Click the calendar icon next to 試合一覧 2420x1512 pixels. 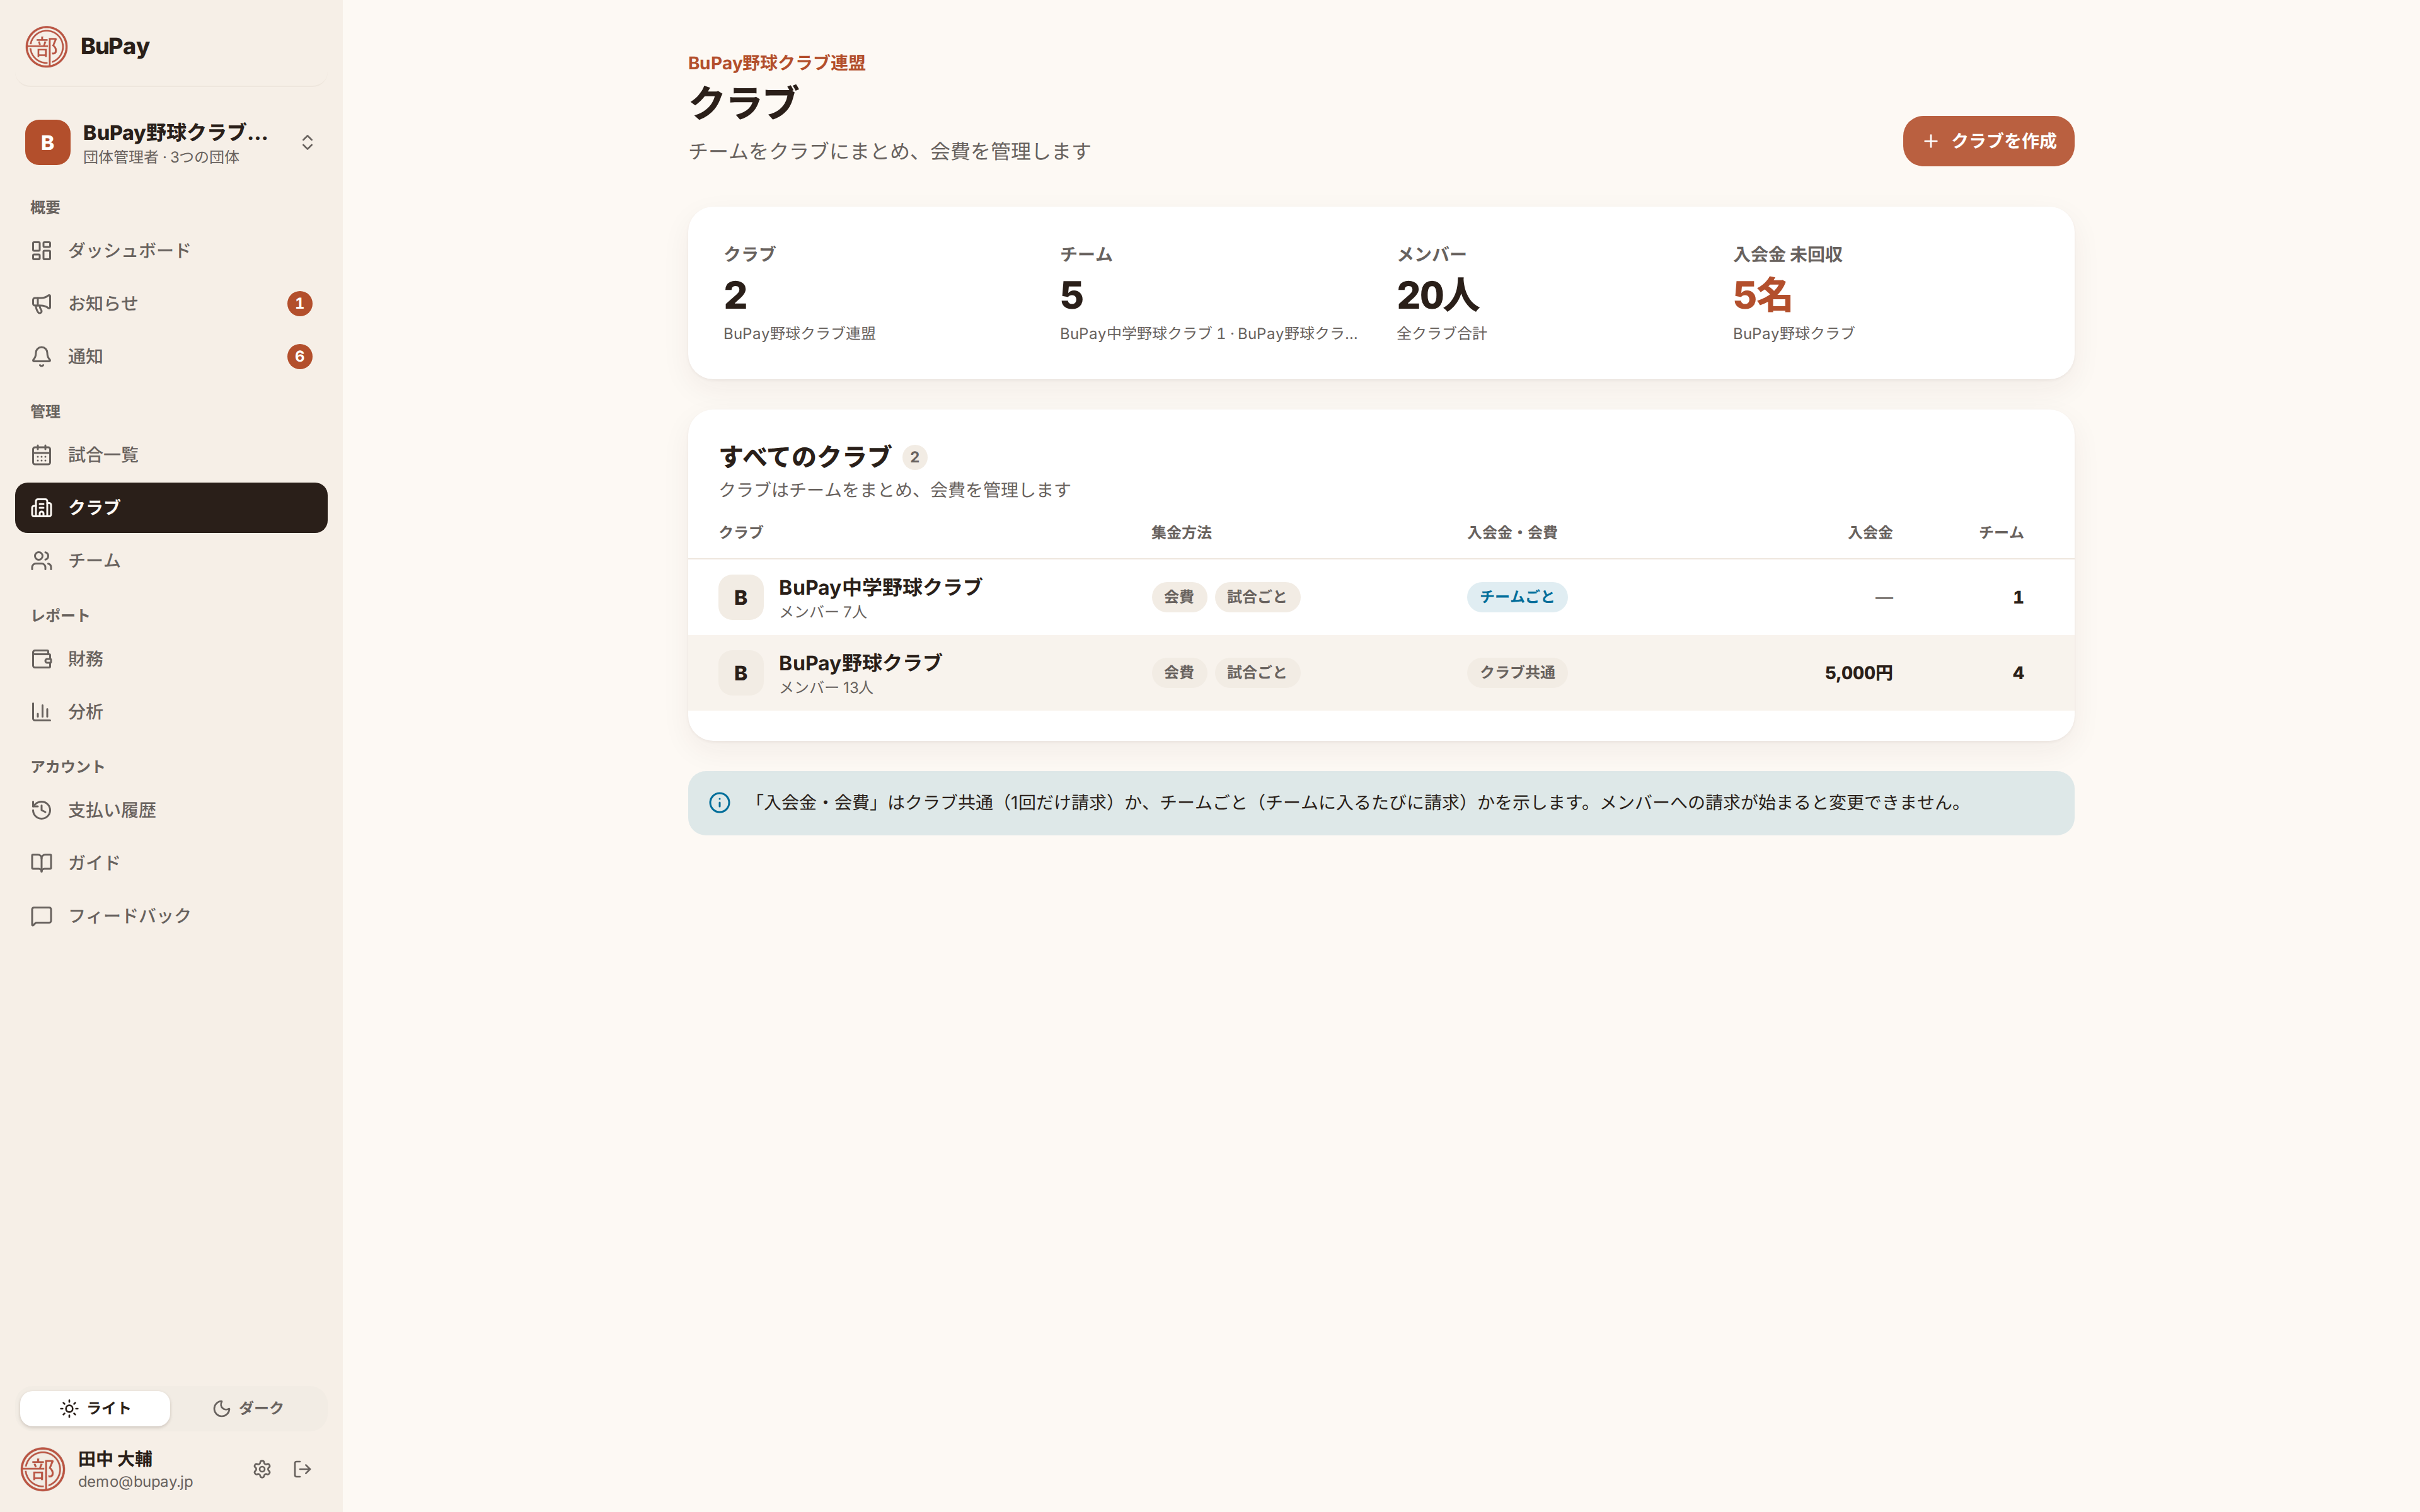click(x=41, y=455)
